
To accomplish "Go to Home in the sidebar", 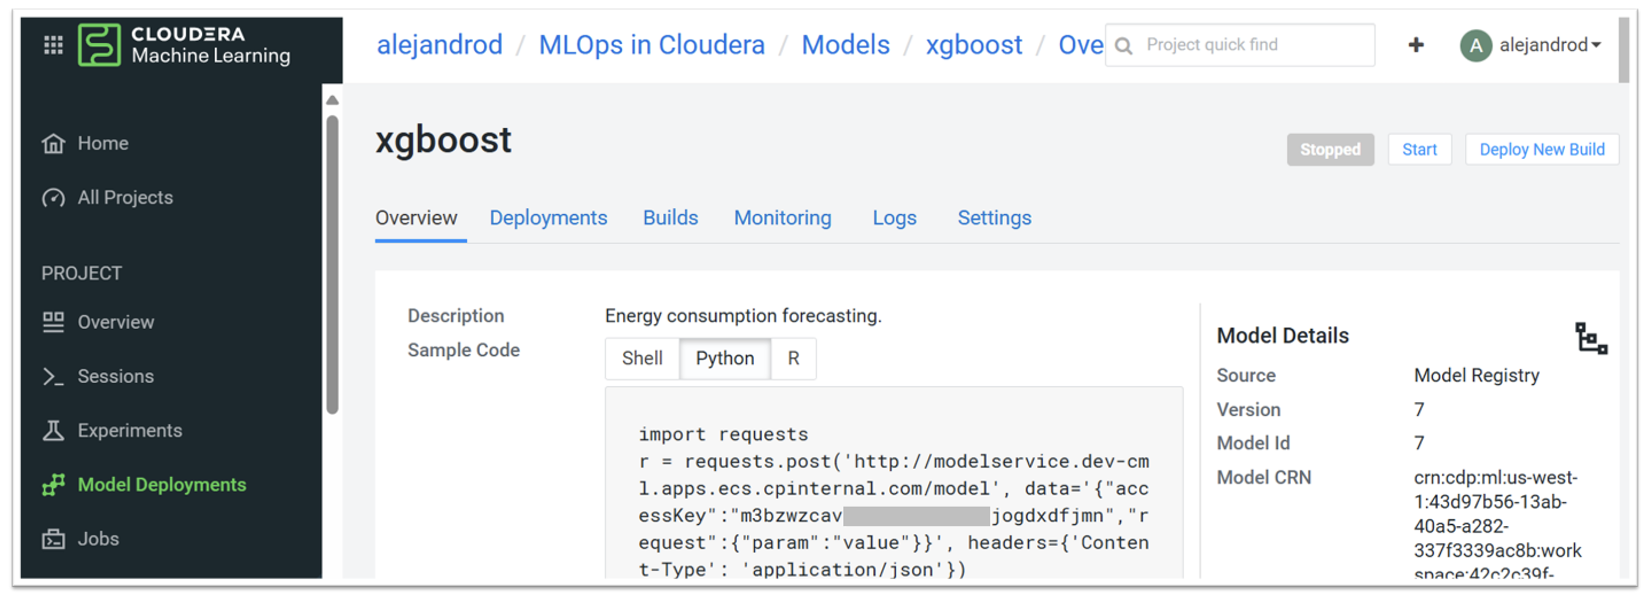I will (103, 143).
